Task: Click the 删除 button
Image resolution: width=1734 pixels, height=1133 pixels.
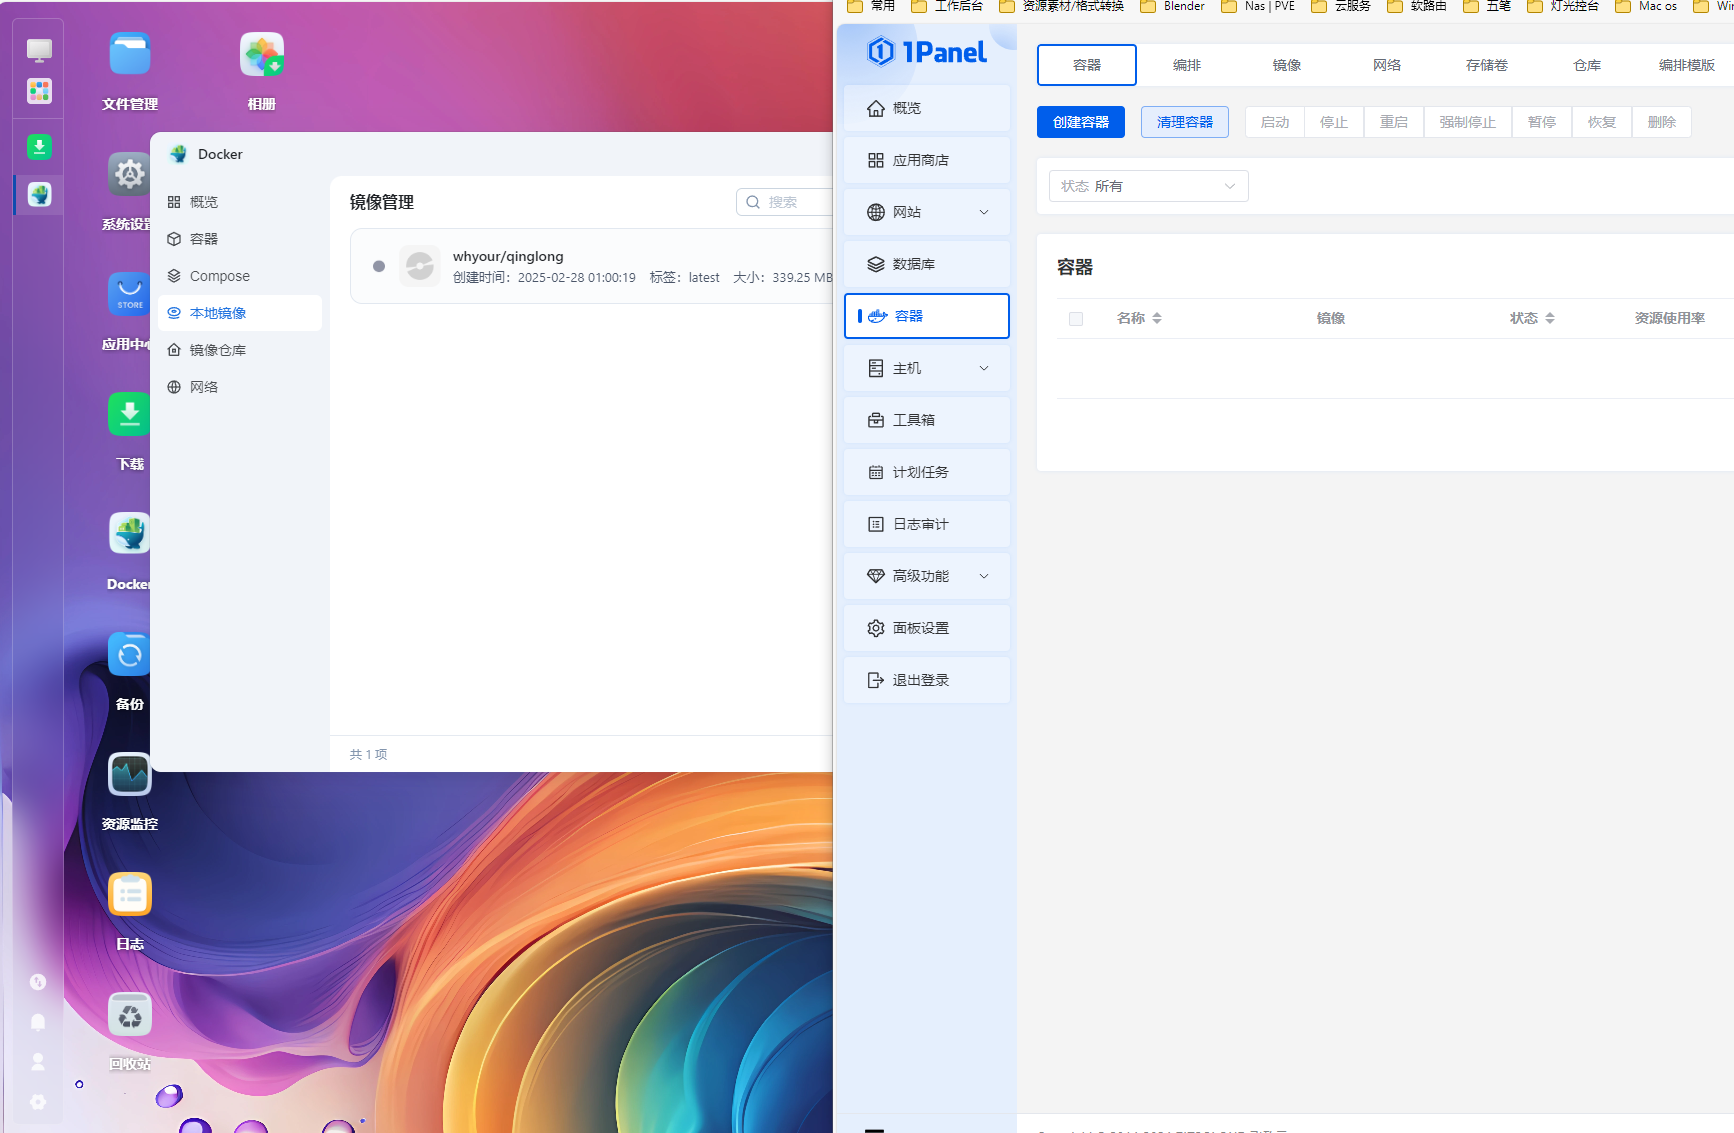Action: [x=1662, y=122]
